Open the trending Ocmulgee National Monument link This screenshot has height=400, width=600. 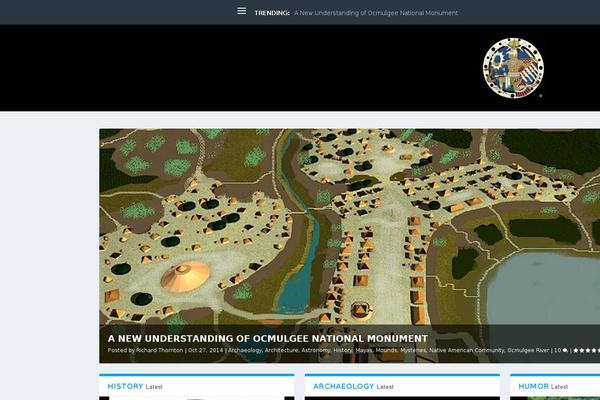click(x=376, y=13)
